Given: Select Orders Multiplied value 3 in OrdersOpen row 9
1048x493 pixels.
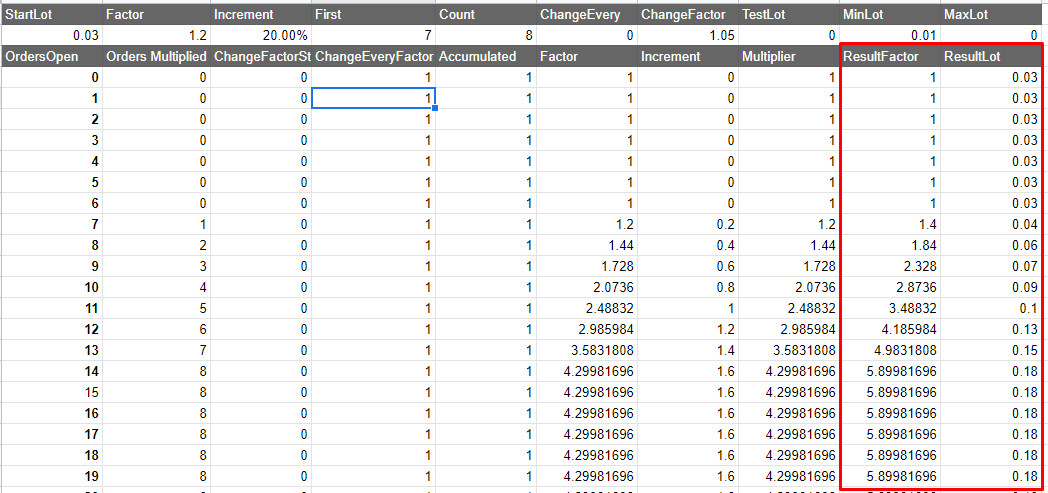Looking at the screenshot, I should click(157, 267).
